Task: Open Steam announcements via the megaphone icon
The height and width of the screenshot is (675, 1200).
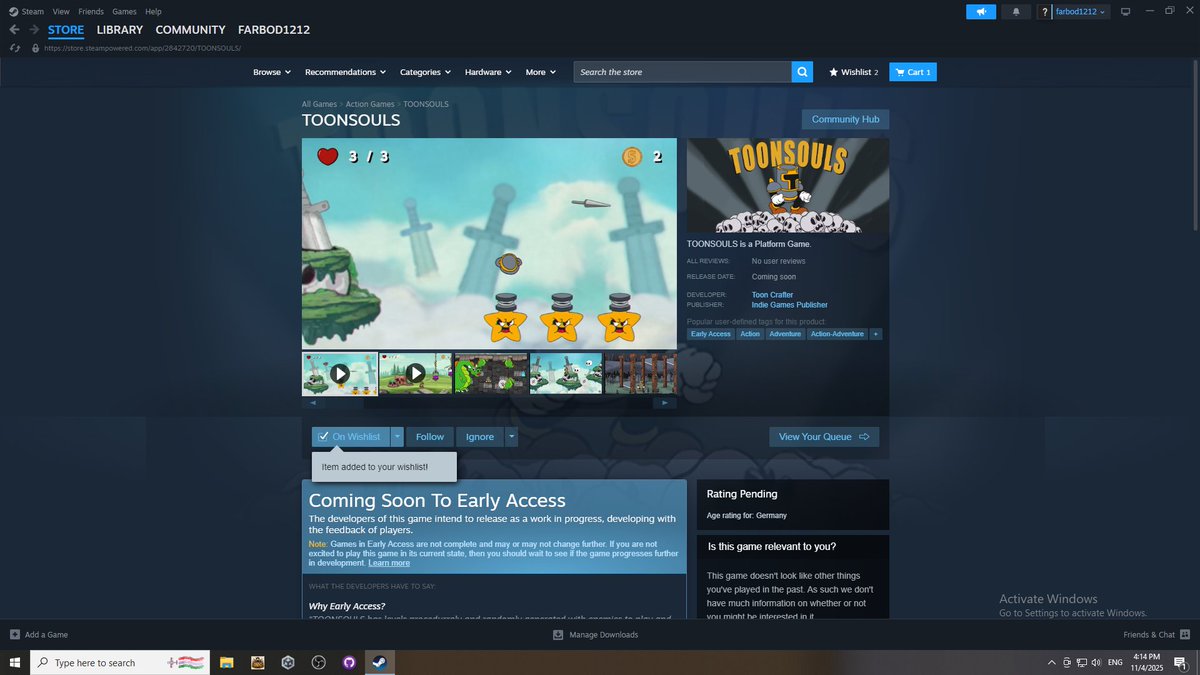Action: pyautogui.click(x=980, y=11)
